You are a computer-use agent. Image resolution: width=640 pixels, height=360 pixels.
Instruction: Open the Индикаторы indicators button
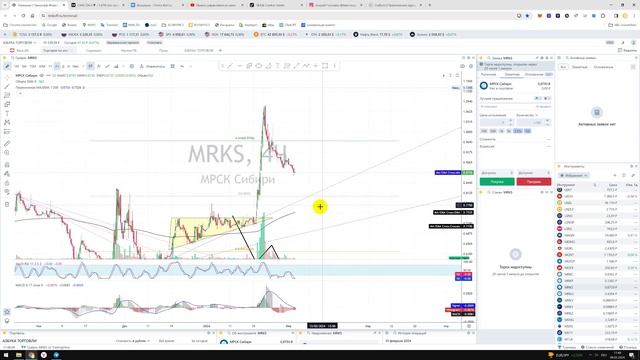pos(152,66)
